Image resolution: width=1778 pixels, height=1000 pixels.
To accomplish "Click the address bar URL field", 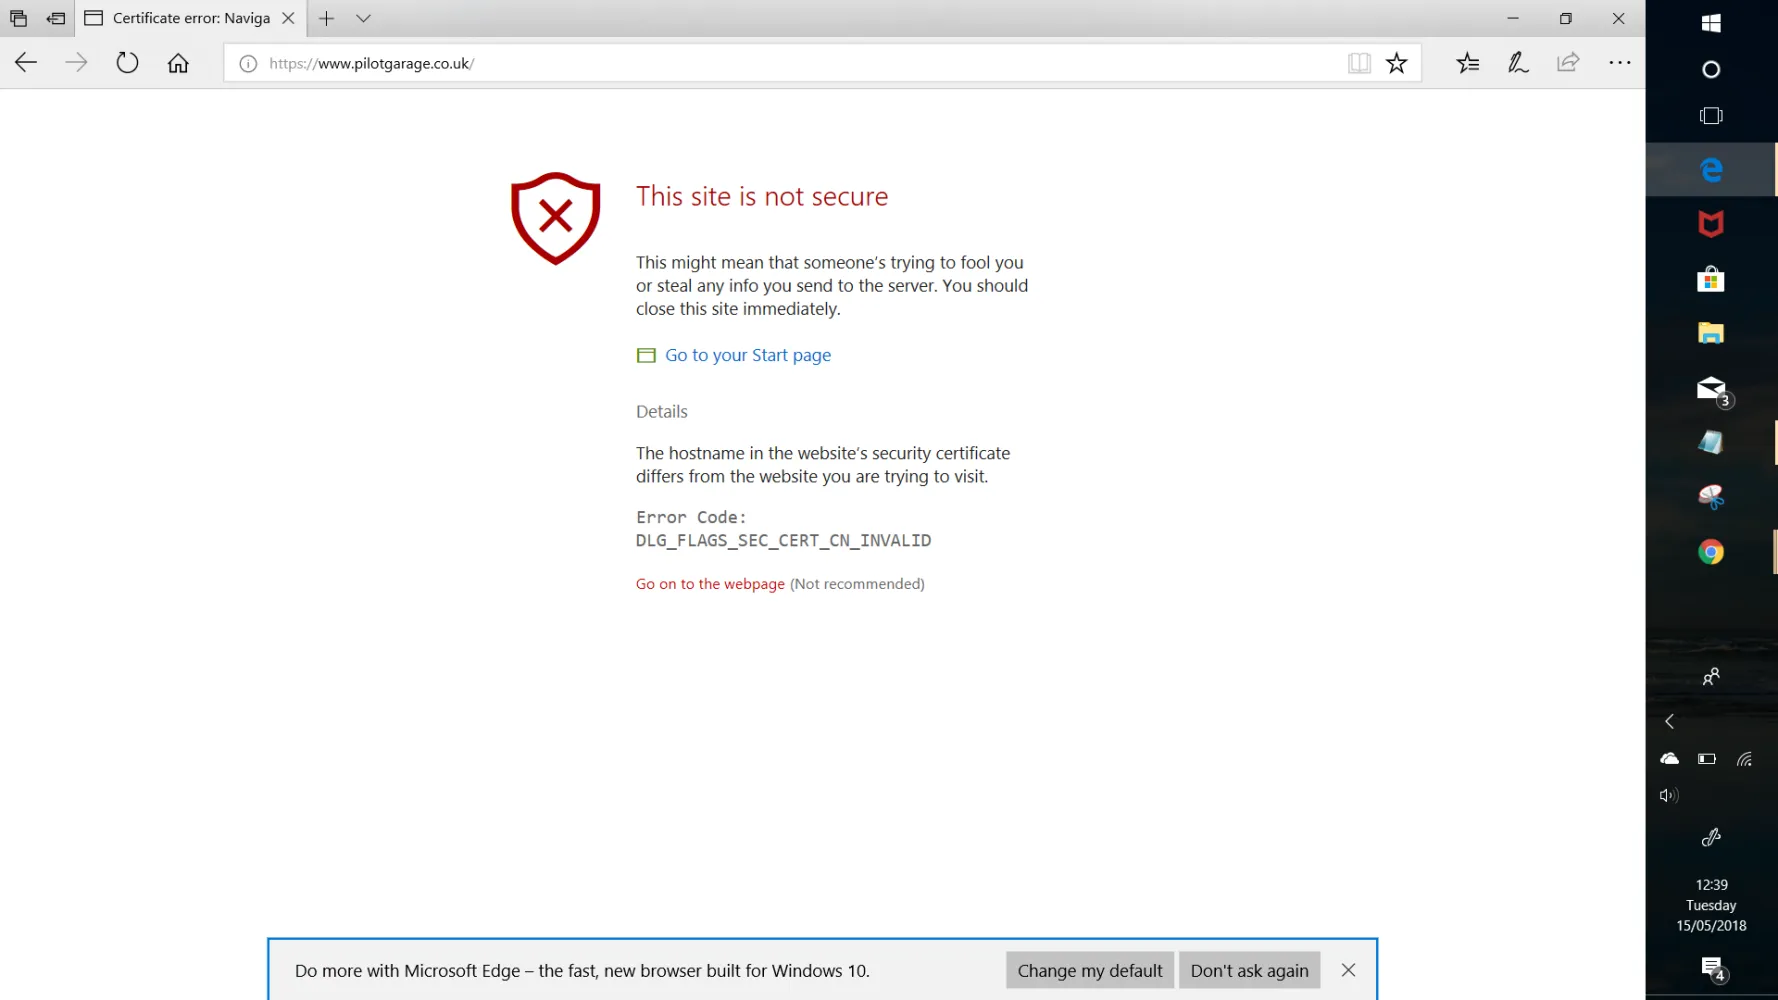I will [x=800, y=63].
